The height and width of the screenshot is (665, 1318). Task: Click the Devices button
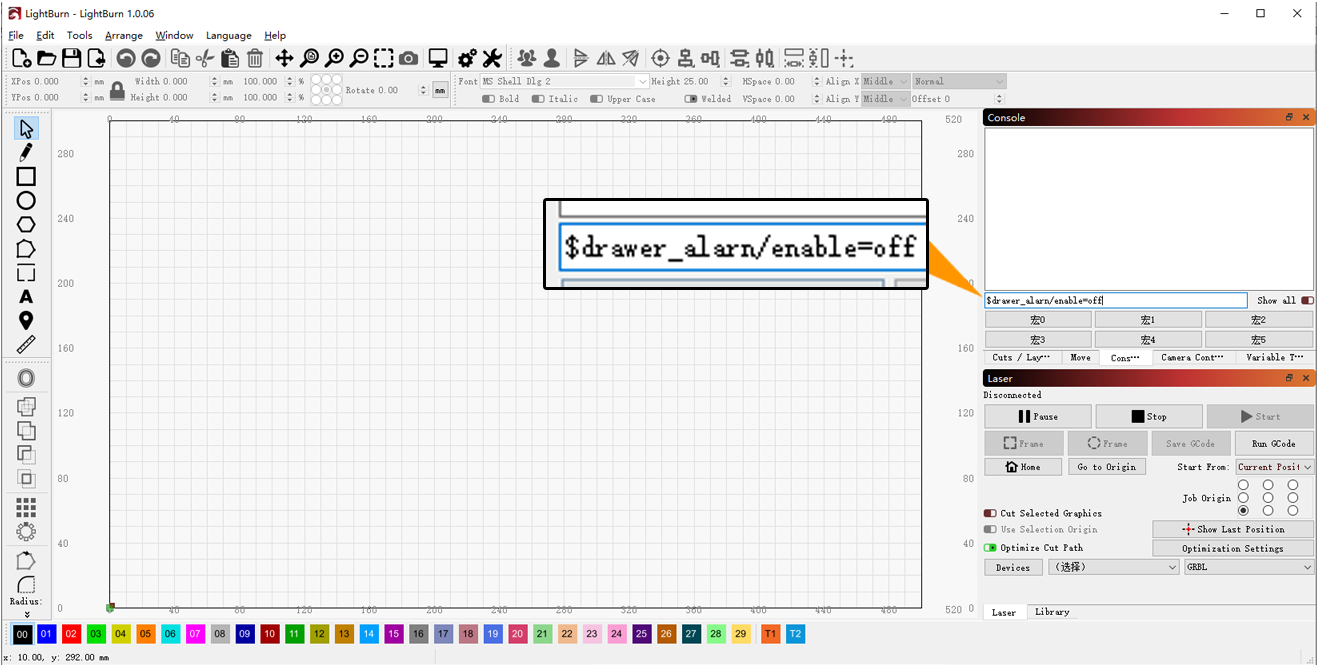[x=1013, y=567]
